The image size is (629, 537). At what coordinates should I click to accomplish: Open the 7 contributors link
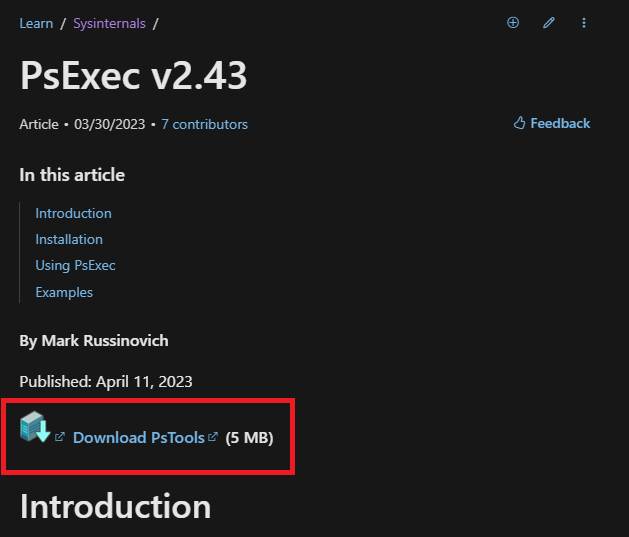204,124
